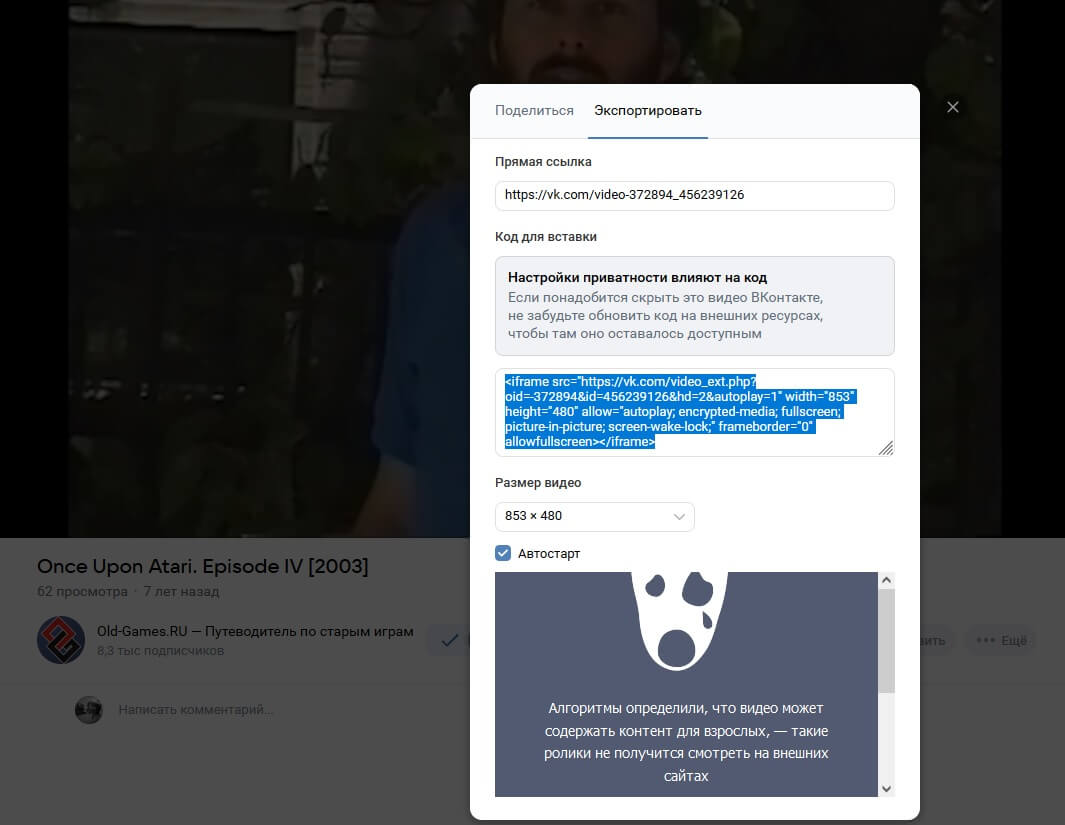Close the export dialog with X

click(x=953, y=107)
